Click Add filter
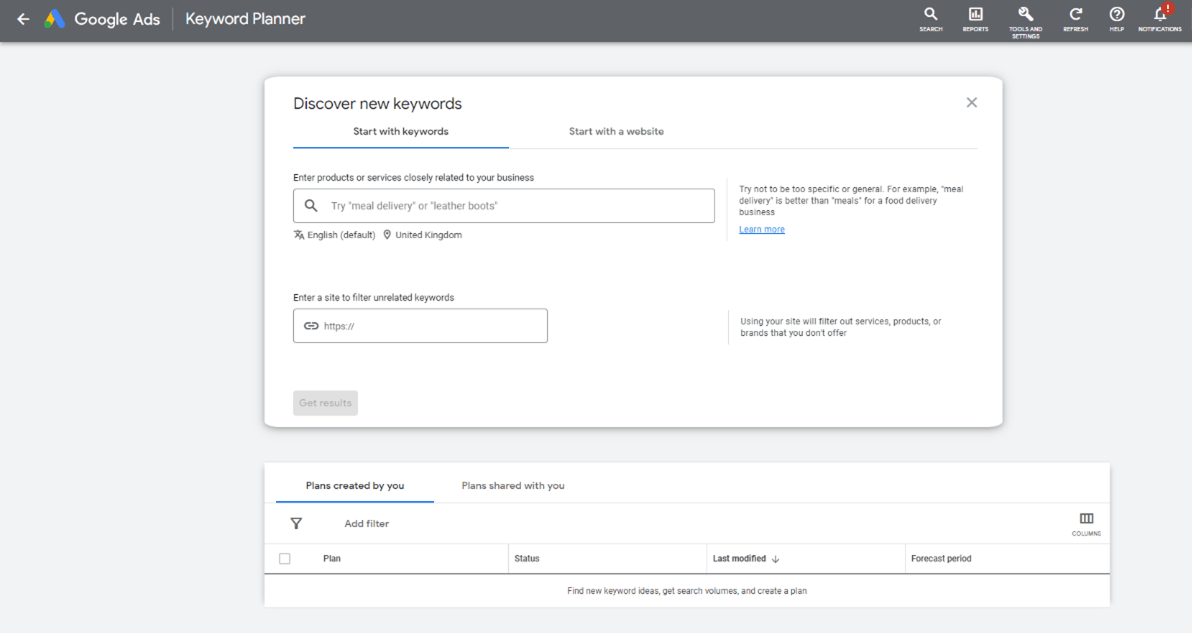The width and height of the screenshot is (1192, 633). click(x=366, y=524)
